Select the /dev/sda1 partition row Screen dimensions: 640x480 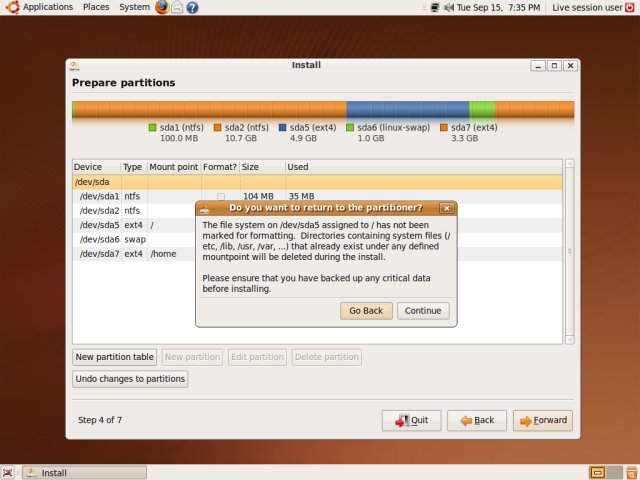click(318, 196)
